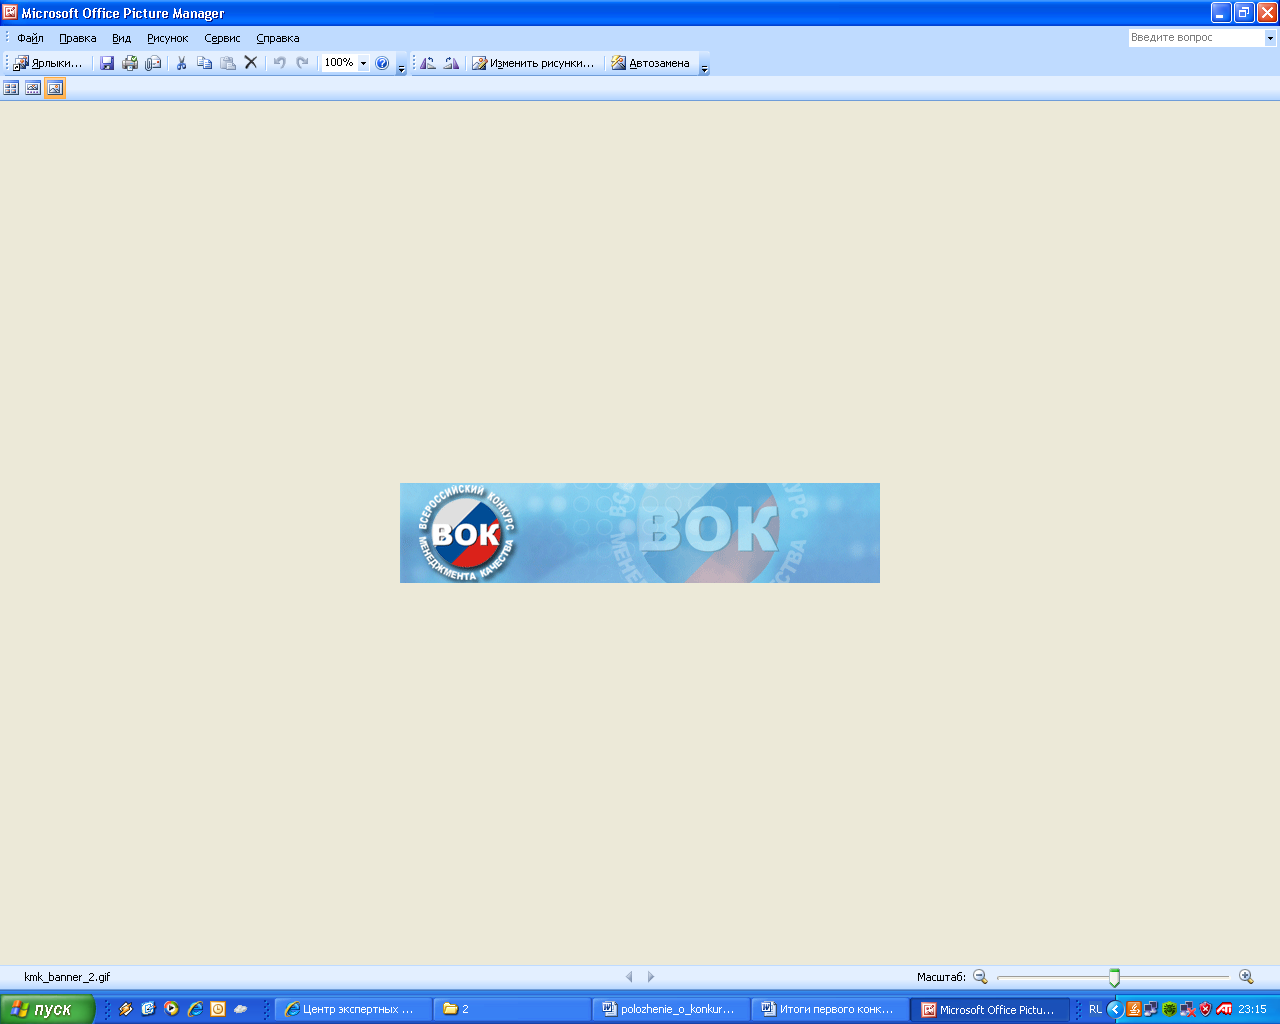The image size is (1280, 1024).
Task: Rotate the picture left
Action: tap(428, 63)
